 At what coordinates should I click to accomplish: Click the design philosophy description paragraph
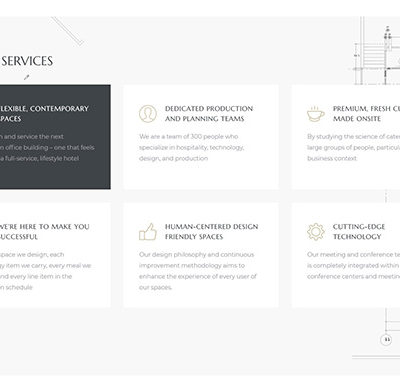(x=198, y=271)
